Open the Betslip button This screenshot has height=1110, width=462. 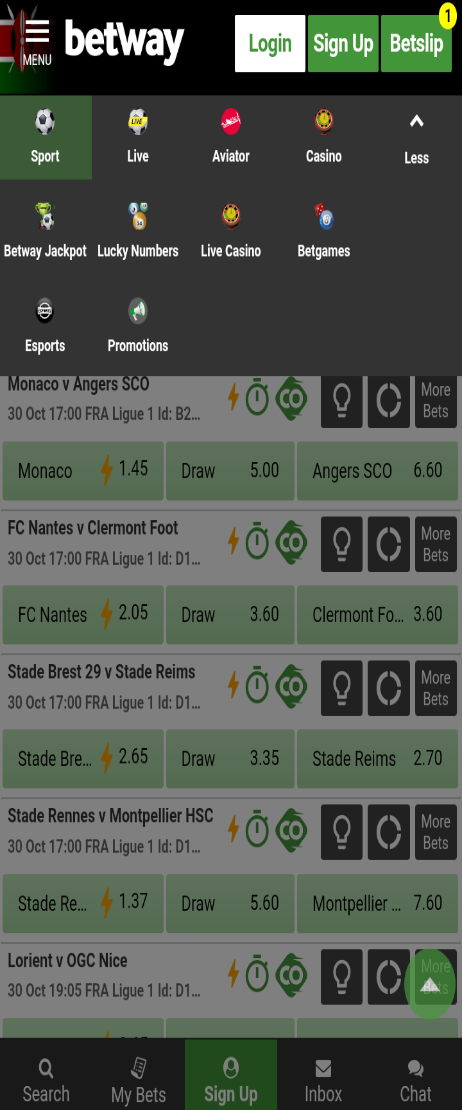(x=417, y=43)
